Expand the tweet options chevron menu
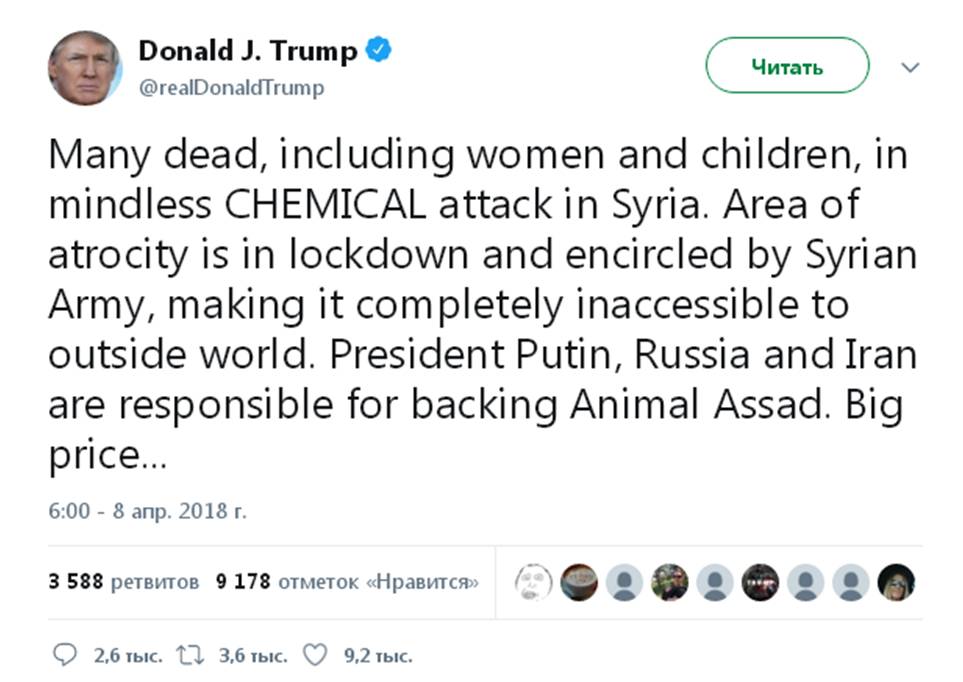The width and height of the screenshot is (963, 682). pos(910,68)
